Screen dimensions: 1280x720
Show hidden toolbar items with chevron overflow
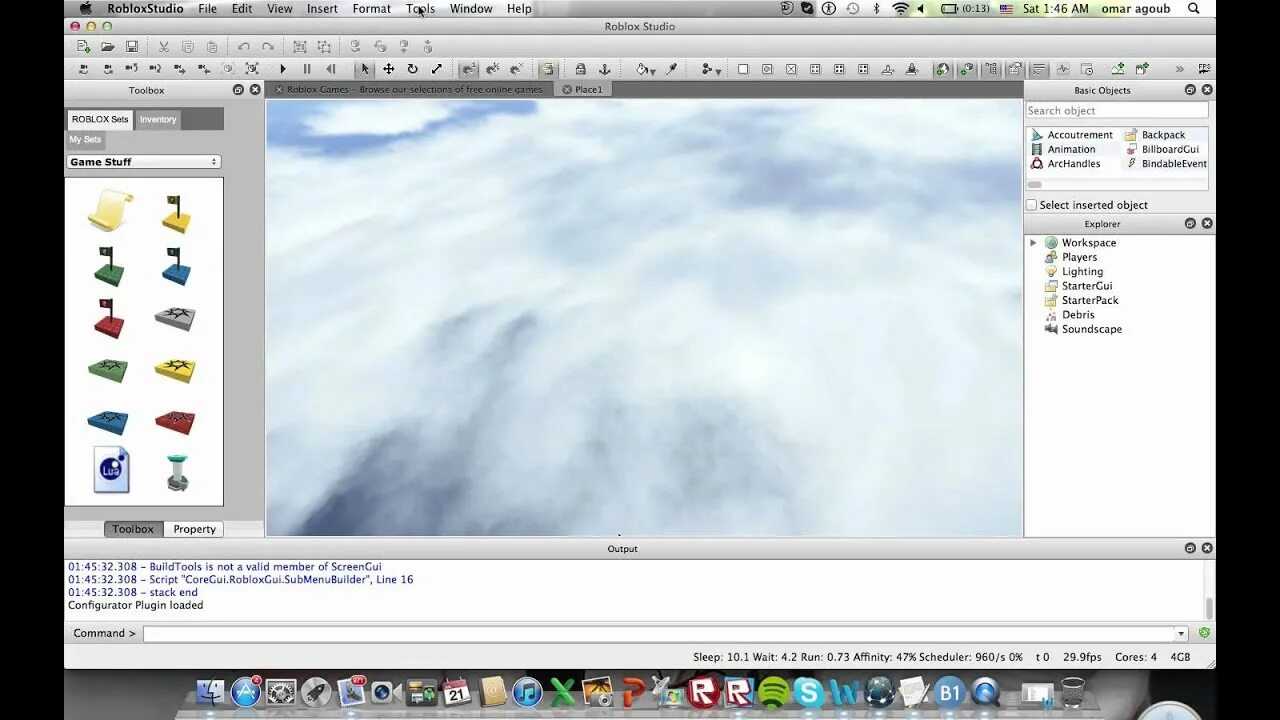1180,69
